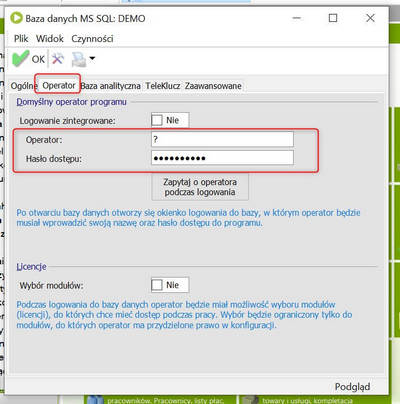400x404 pixels.
Task: Click the green app logo icon
Action: tap(16, 18)
